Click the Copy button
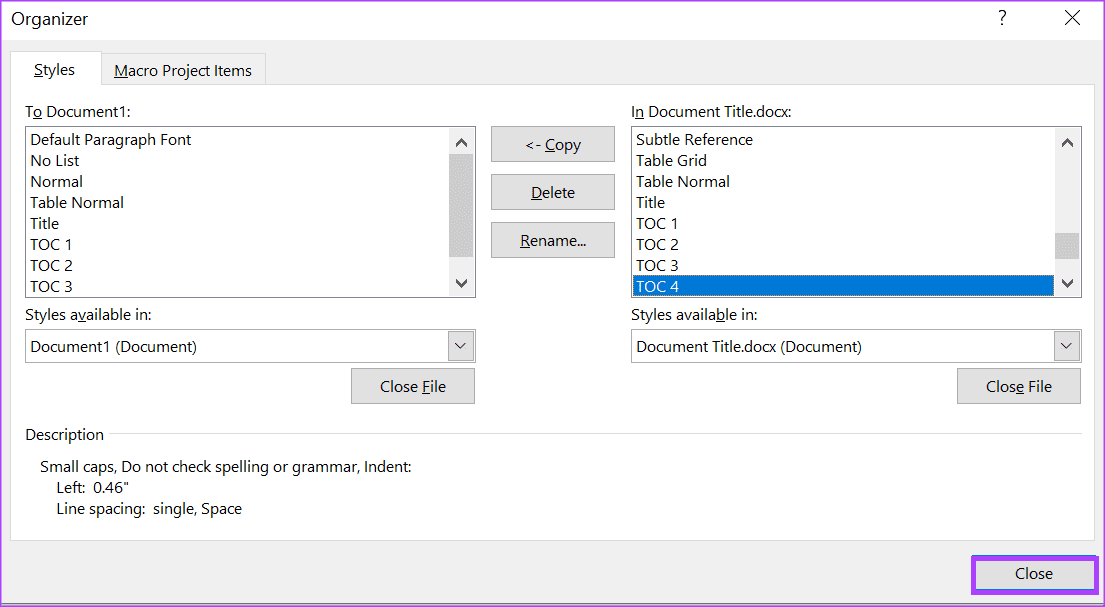 (552, 145)
